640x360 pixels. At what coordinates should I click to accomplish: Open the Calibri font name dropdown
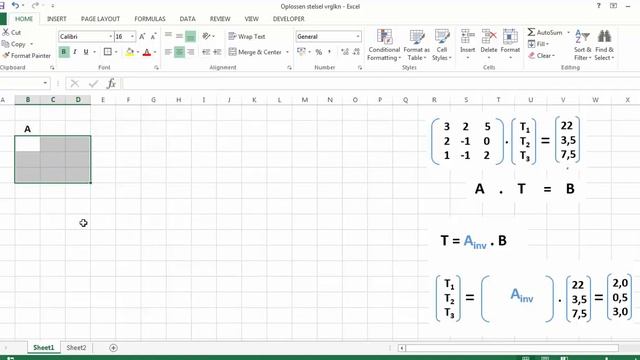(110, 37)
